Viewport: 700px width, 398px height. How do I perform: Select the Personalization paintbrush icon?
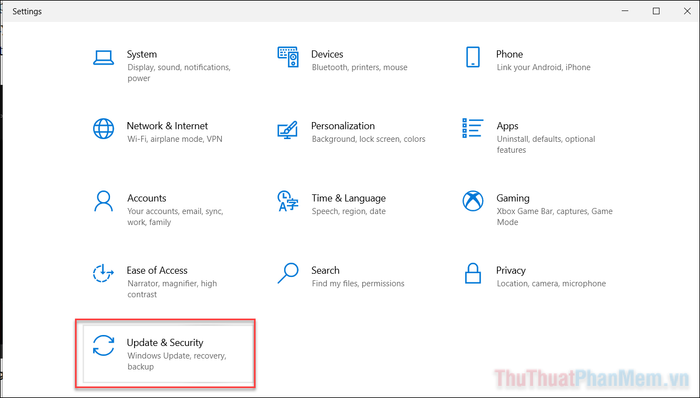[x=288, y=130]
